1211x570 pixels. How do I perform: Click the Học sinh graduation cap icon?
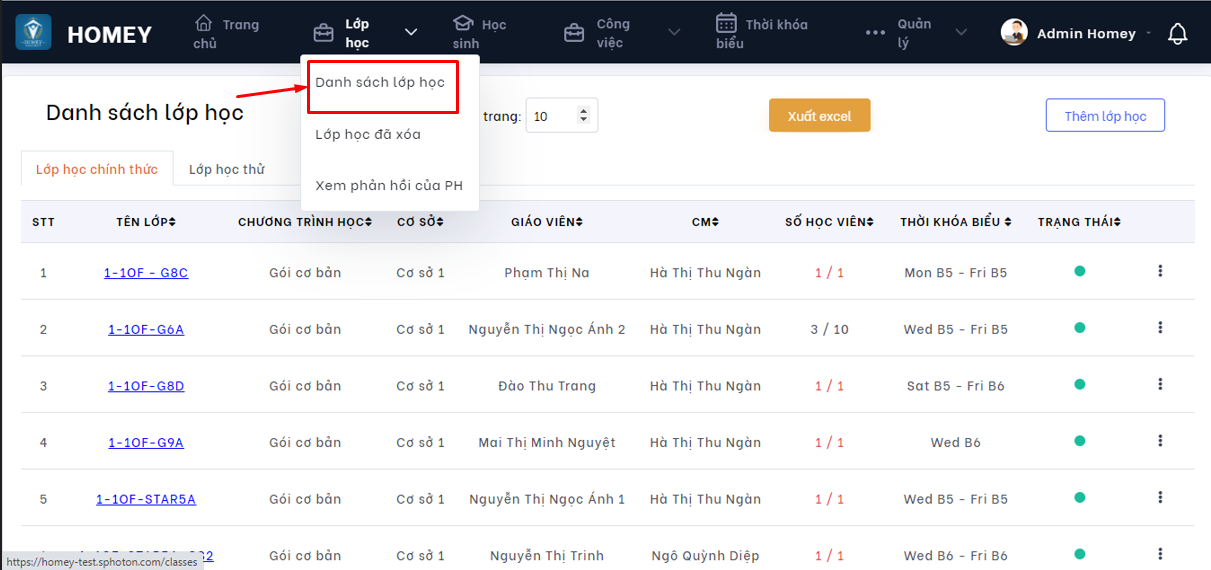point(463,24)
